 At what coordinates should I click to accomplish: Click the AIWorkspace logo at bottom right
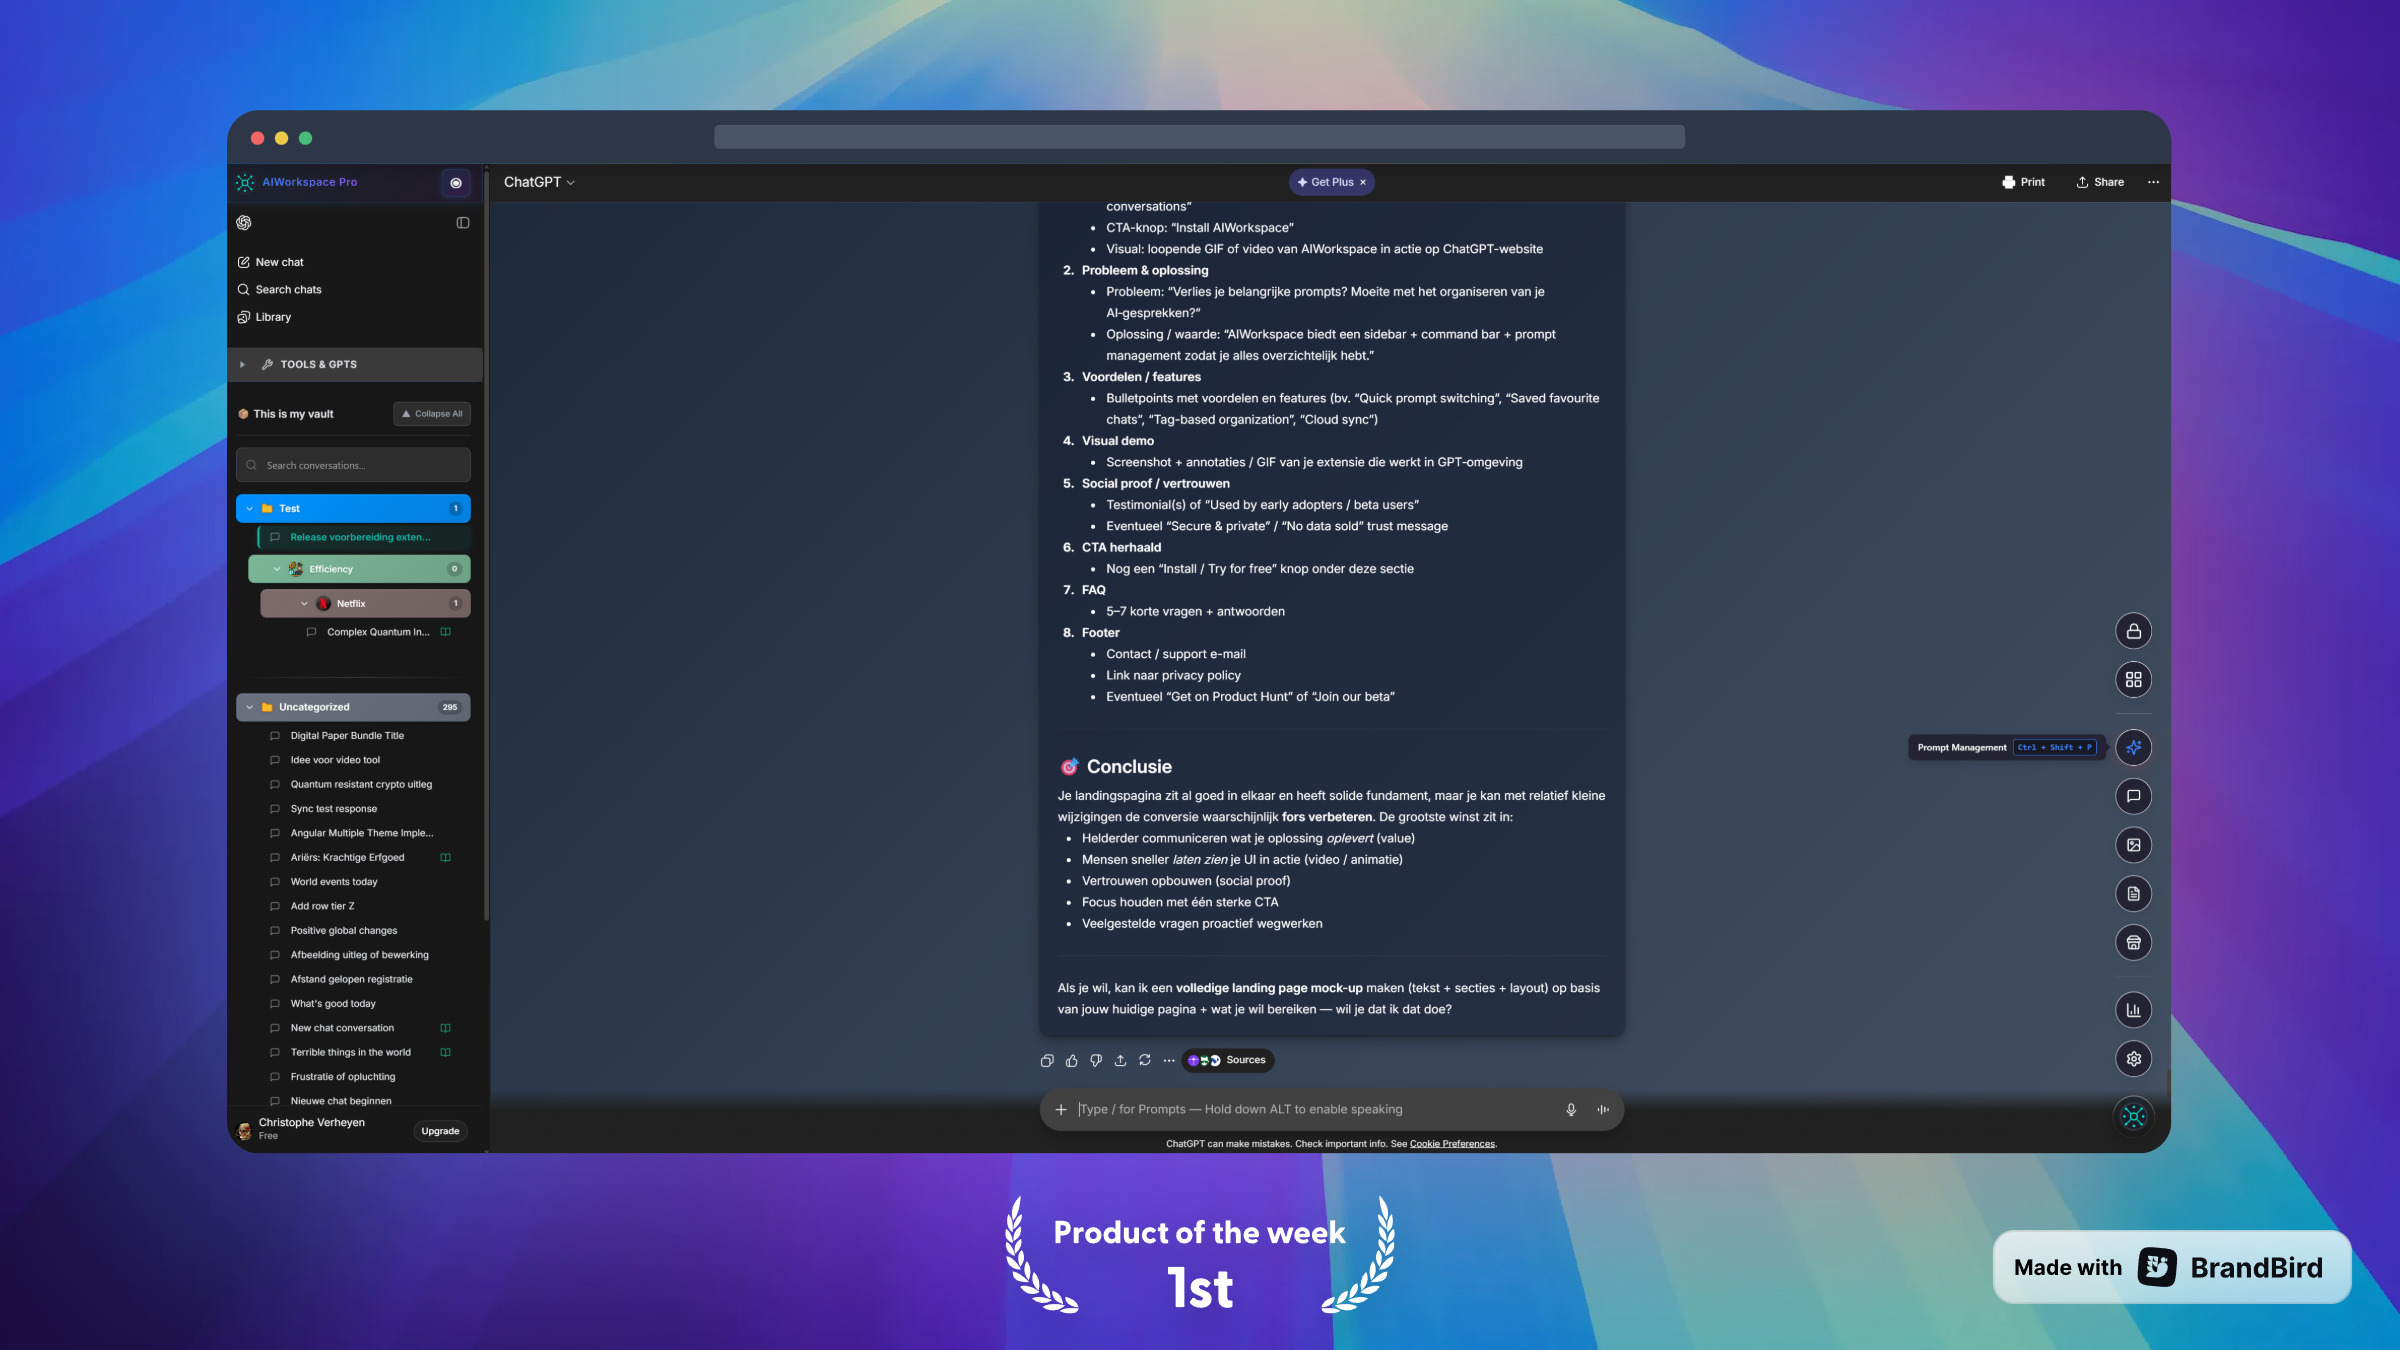2134,1116
